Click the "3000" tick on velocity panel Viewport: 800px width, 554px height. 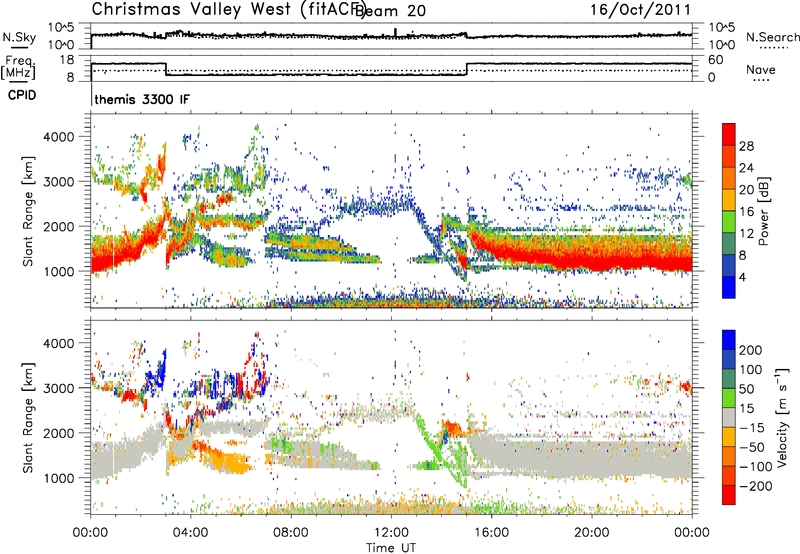(58, 388)
